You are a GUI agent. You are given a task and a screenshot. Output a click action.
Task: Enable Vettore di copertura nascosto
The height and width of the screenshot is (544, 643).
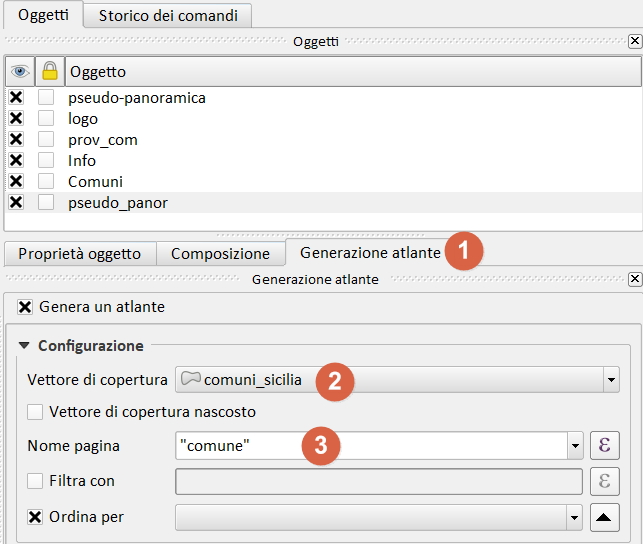35,412
